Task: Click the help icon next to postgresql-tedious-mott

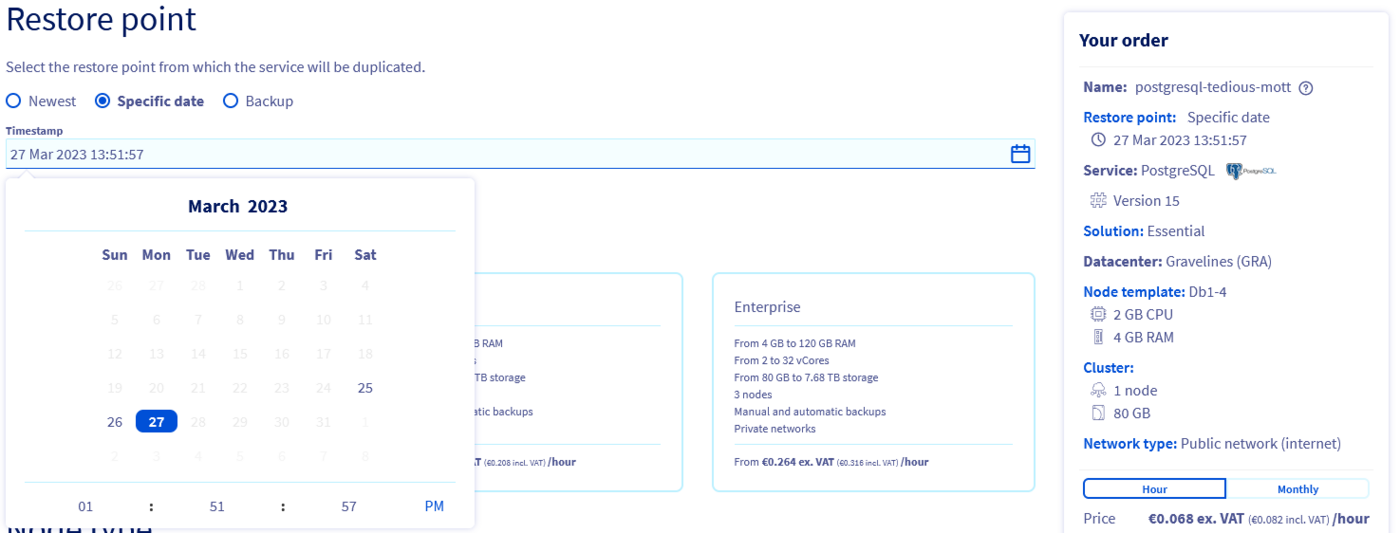Action: [x=1305, y=88]
